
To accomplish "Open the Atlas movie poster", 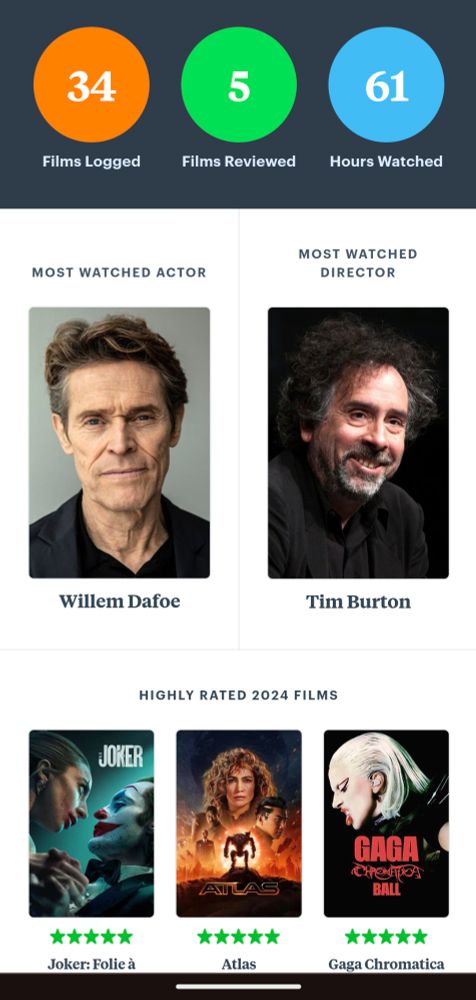I will (239, 823).
